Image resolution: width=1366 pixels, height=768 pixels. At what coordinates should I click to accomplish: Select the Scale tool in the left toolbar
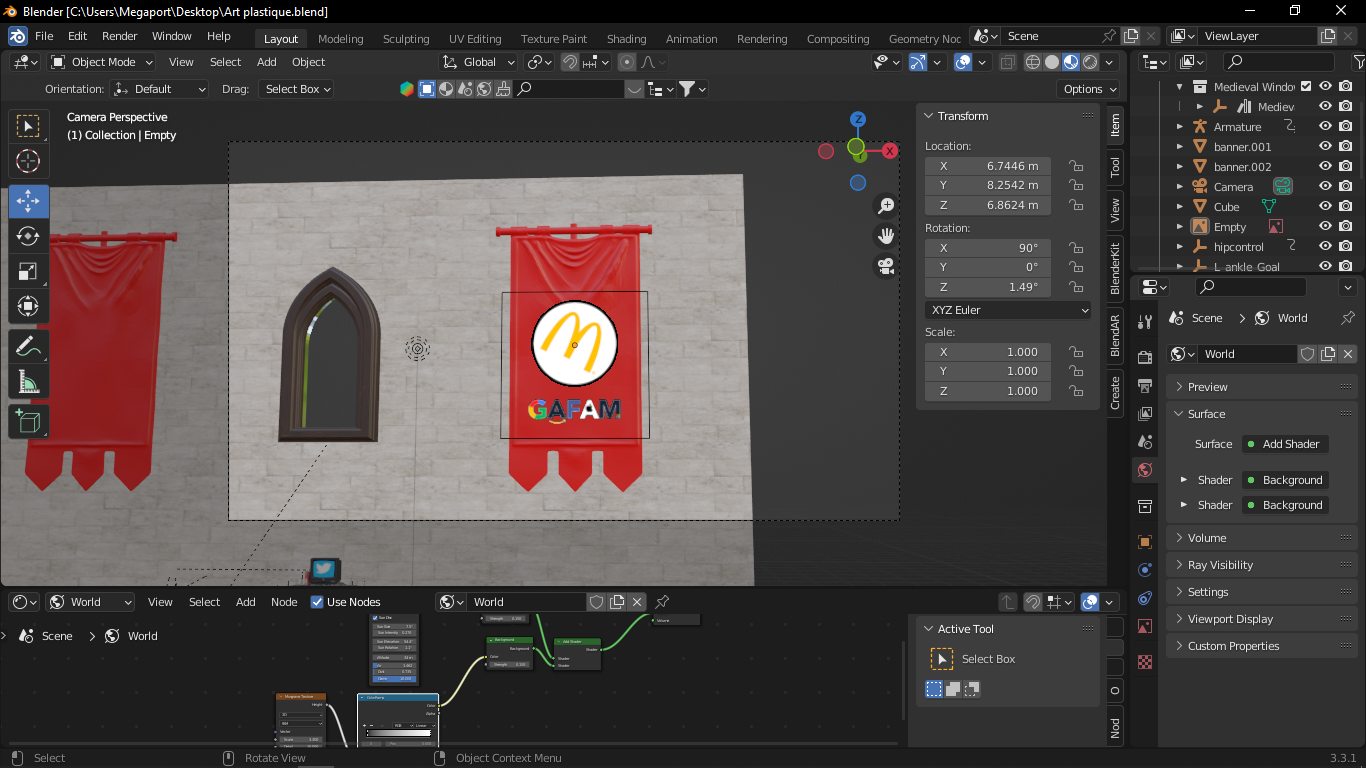coord(28,271)
